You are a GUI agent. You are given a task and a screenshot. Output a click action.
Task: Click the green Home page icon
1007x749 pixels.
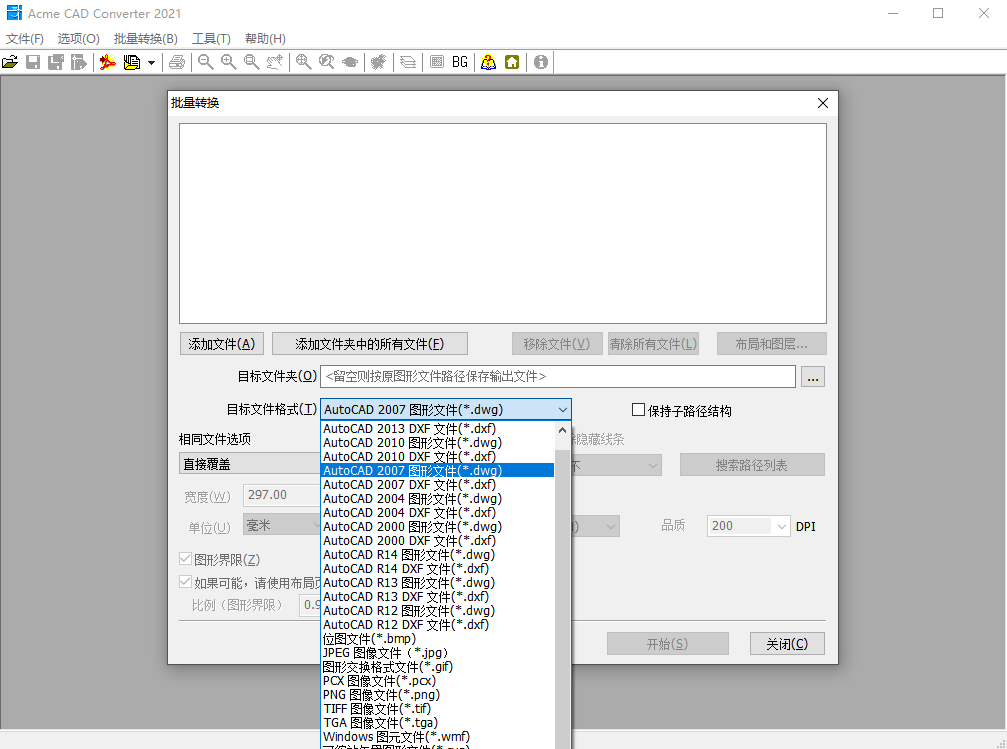click(512, 62)
